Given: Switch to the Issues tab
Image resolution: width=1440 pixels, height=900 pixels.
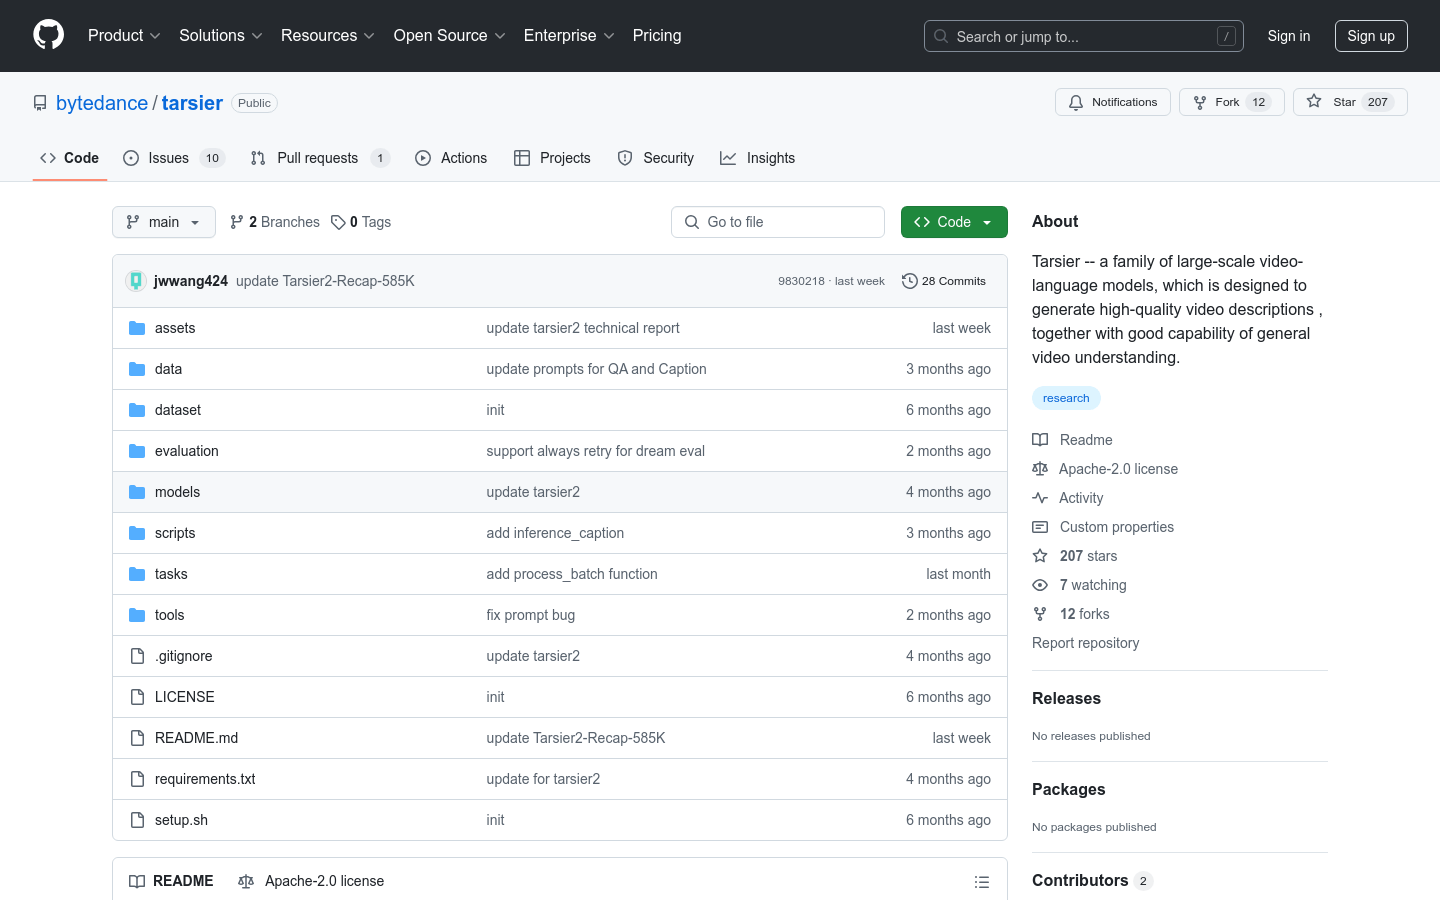Looking at the screenshot, I should click(174, 158).
